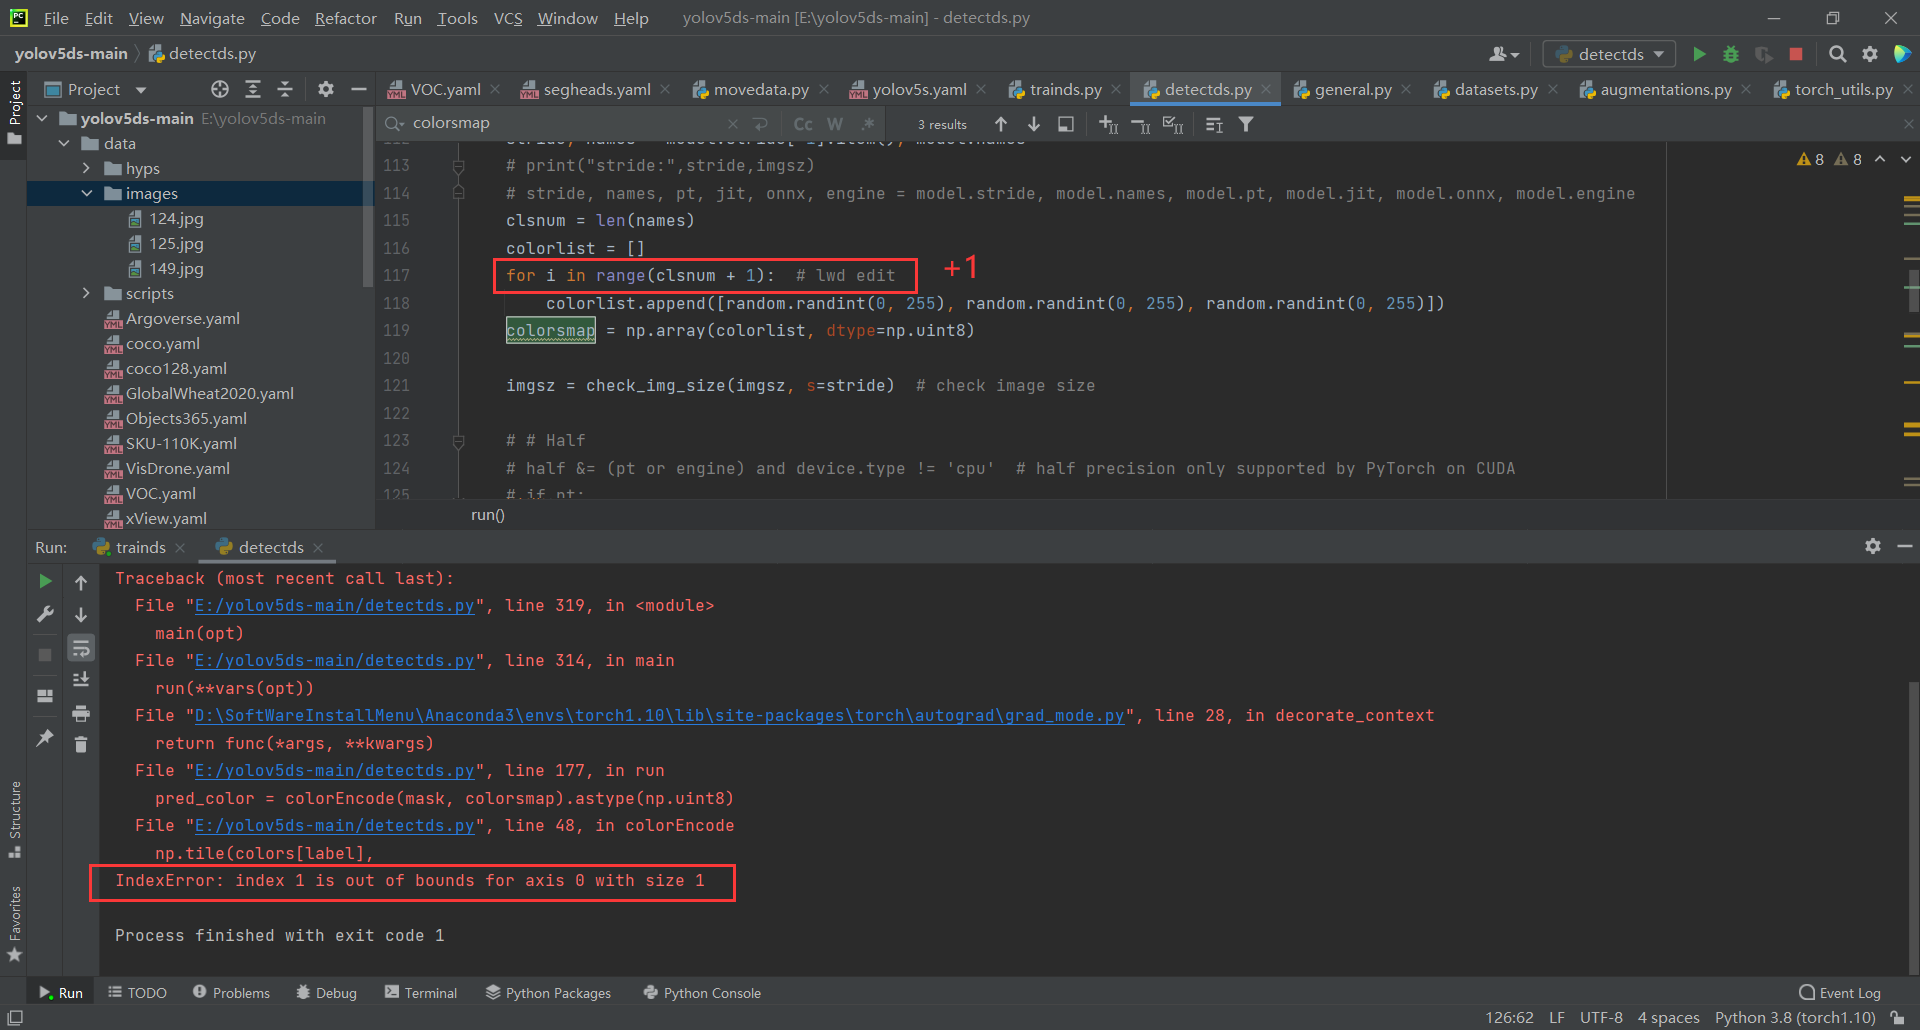Select 149.jpg in project tree
The height and width of the screenshot is (1030, 1920).
(176, 268)
